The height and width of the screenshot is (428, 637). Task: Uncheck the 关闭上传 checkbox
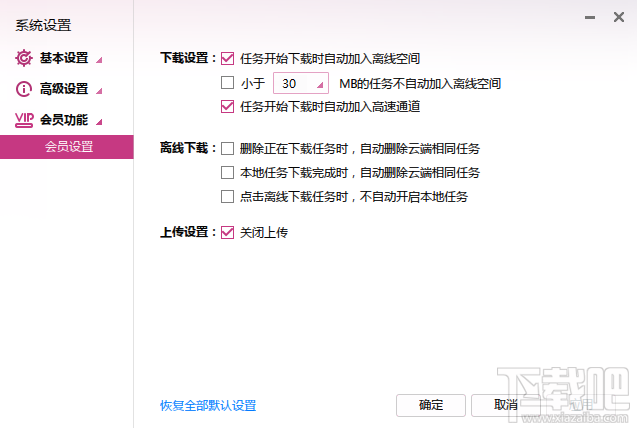(228, 233)
